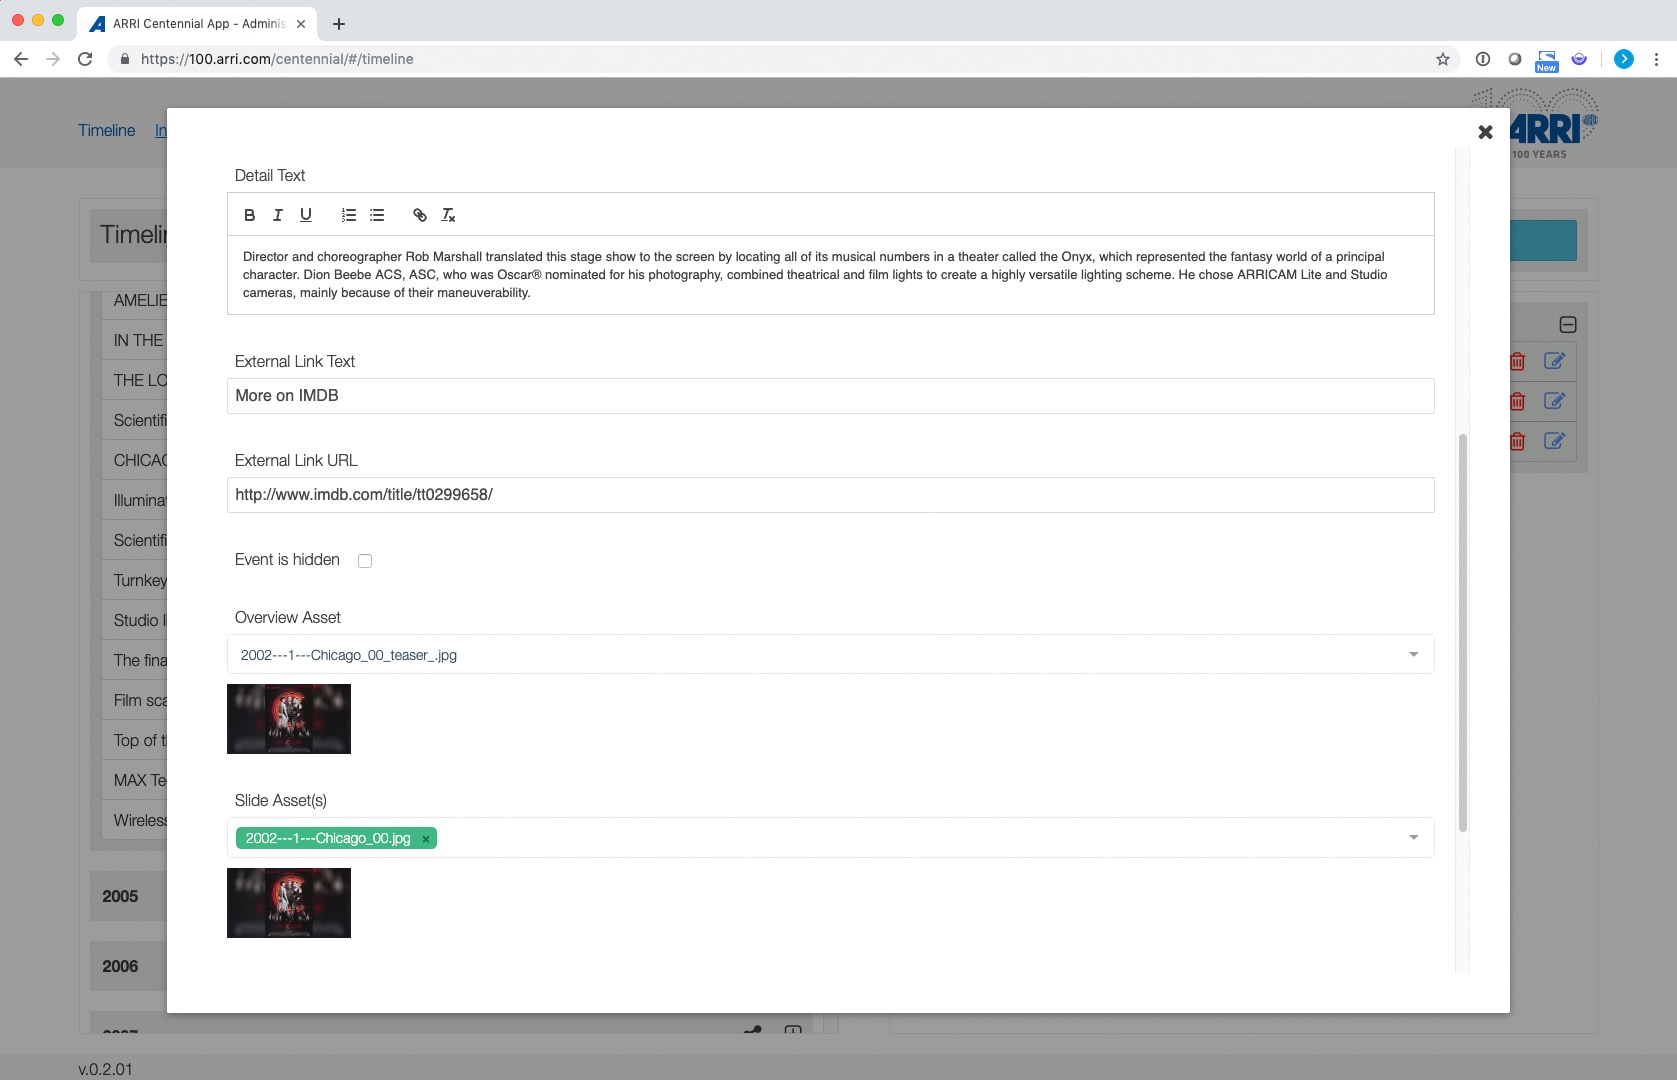Screen dimensions: 1677x1080
Task: Select the ARRI Centennial App tab
Action: 196,24
